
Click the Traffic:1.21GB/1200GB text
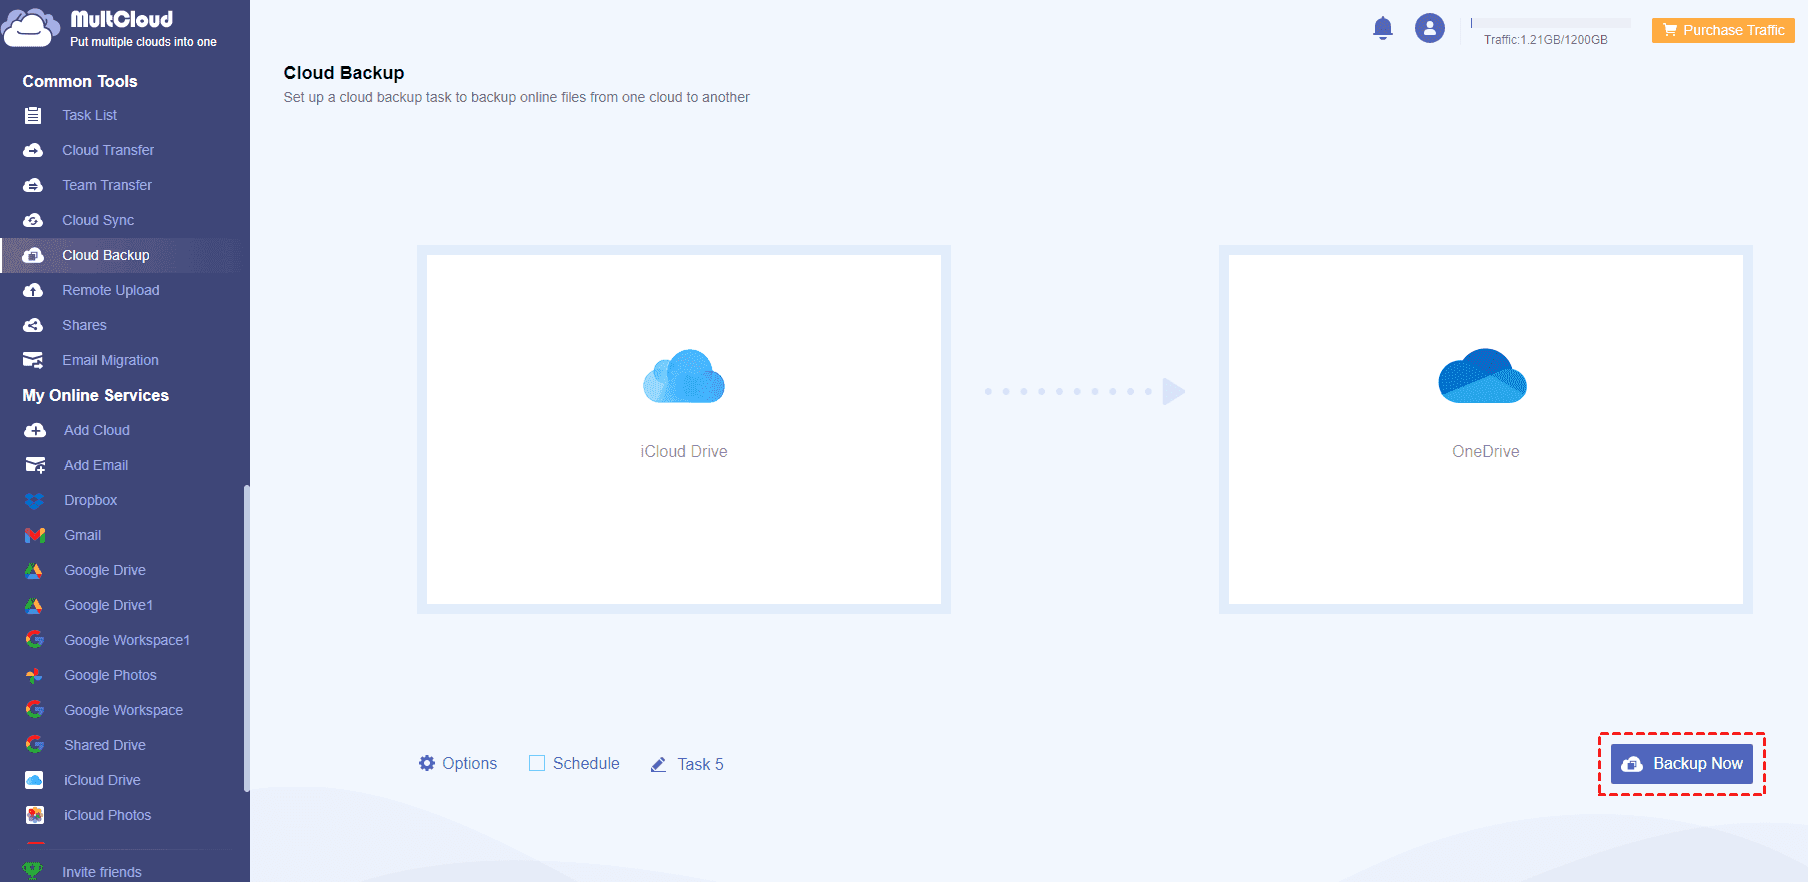click(x=1546, y=40)
